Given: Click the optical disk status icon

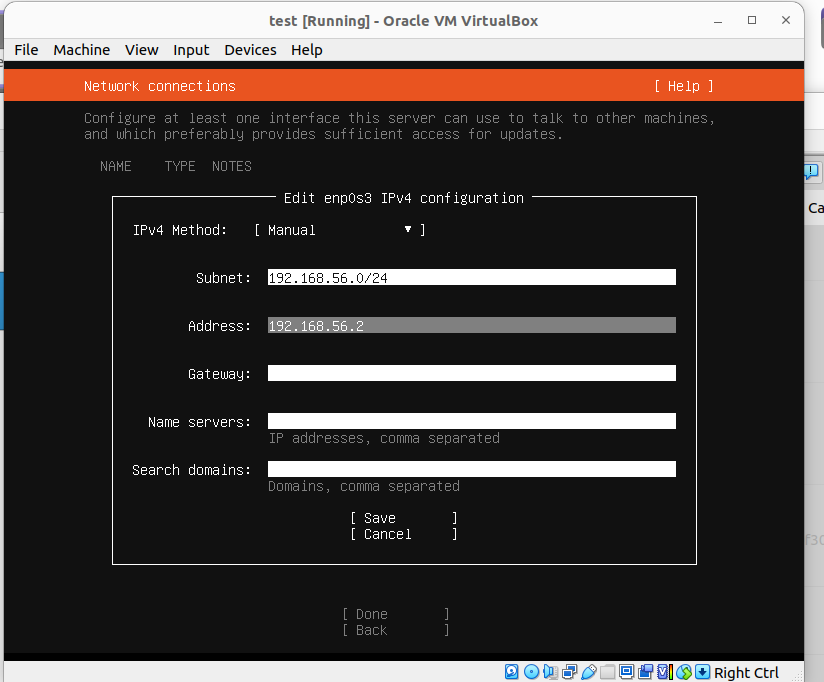Looking at the screenshot, I should point(531,671).
